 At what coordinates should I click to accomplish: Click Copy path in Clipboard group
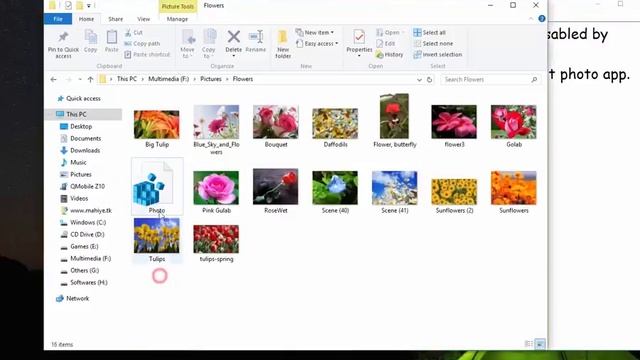142,43
